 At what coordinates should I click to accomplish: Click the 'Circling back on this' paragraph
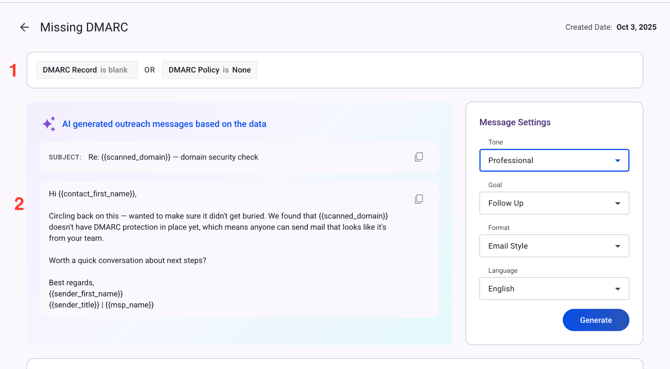tap(218, 227)
